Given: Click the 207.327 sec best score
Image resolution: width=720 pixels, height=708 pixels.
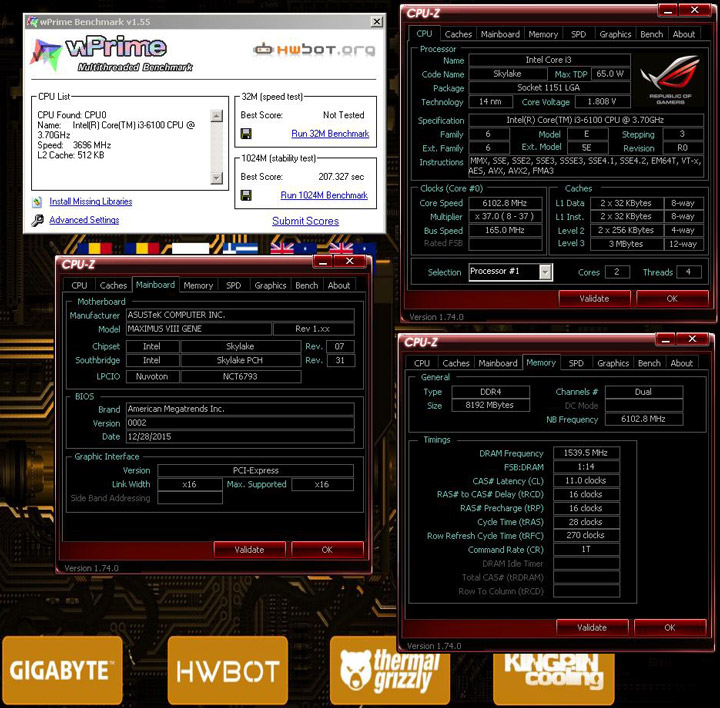Looking at the screenshot, I should pyautogui.click(x=341, y=177).
